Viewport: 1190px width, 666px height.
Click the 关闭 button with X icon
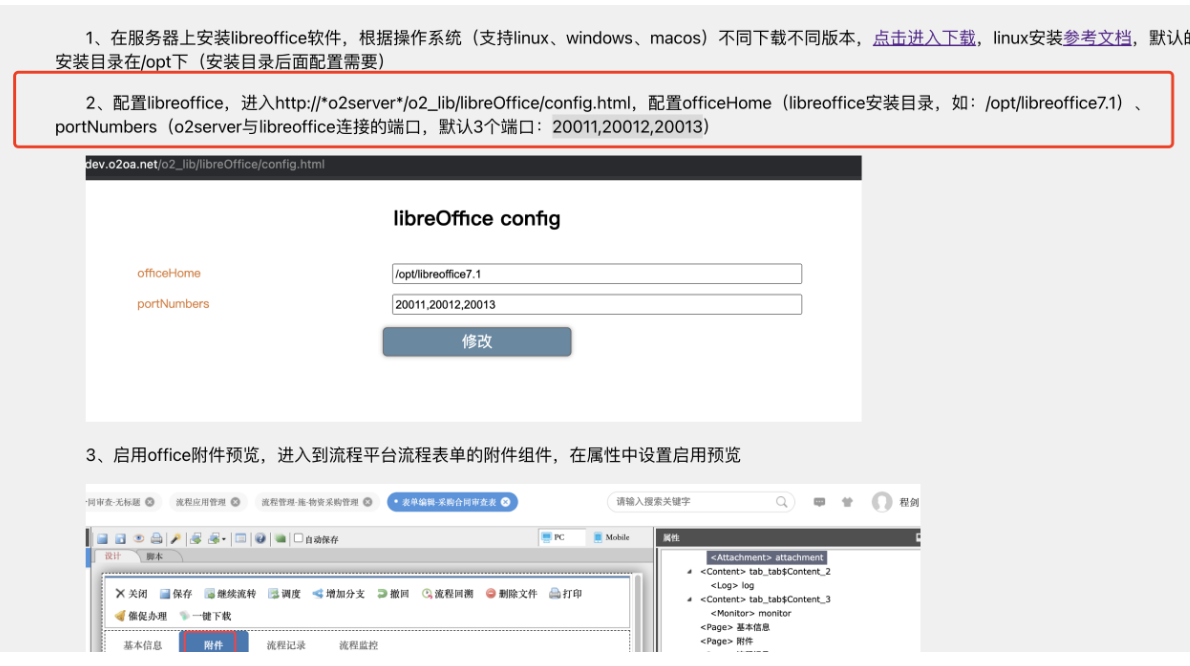131,593
